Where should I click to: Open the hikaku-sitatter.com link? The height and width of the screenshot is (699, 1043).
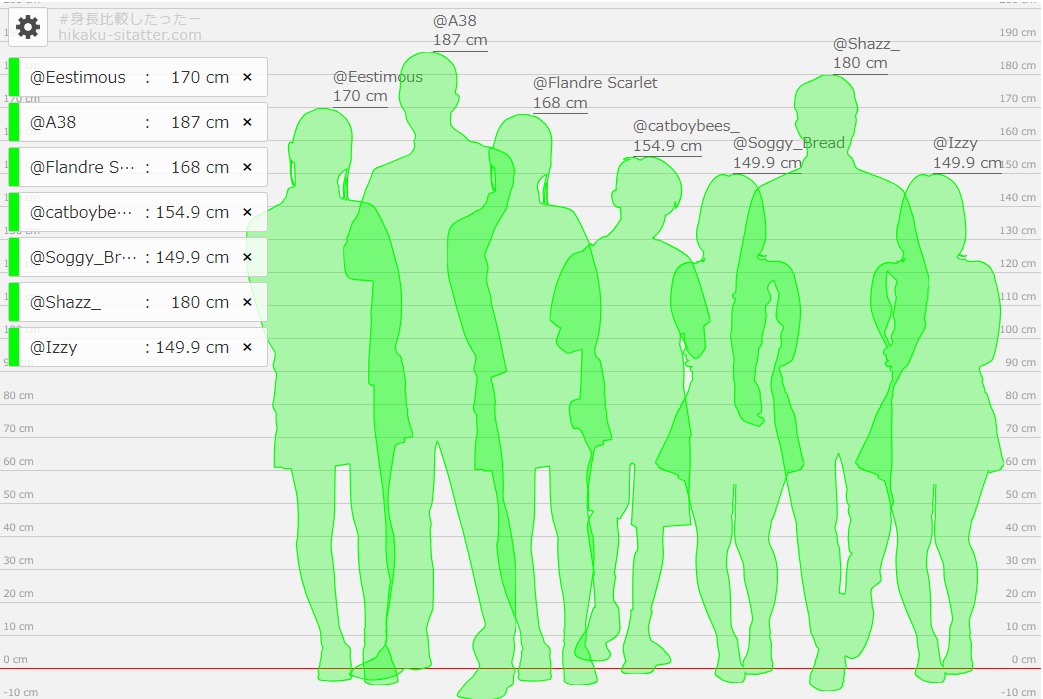[x=130, y=35]
